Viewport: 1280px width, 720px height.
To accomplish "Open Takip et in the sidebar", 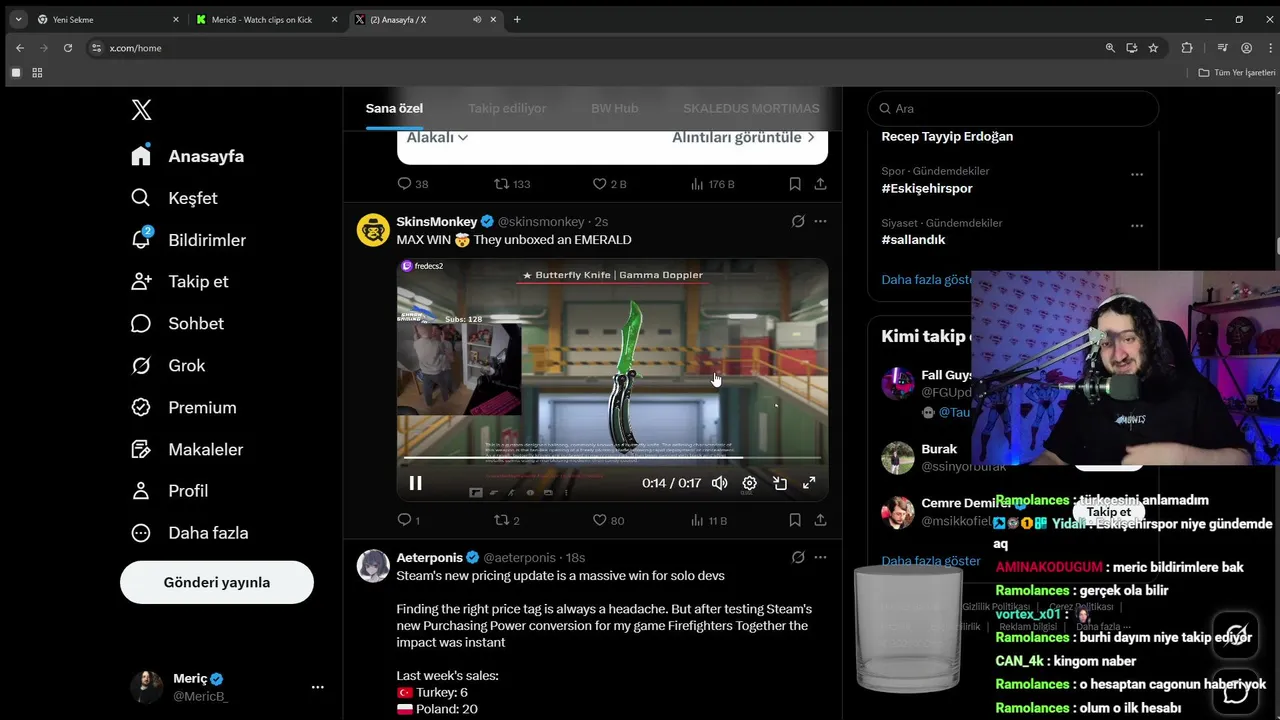I will pos(180,281).
